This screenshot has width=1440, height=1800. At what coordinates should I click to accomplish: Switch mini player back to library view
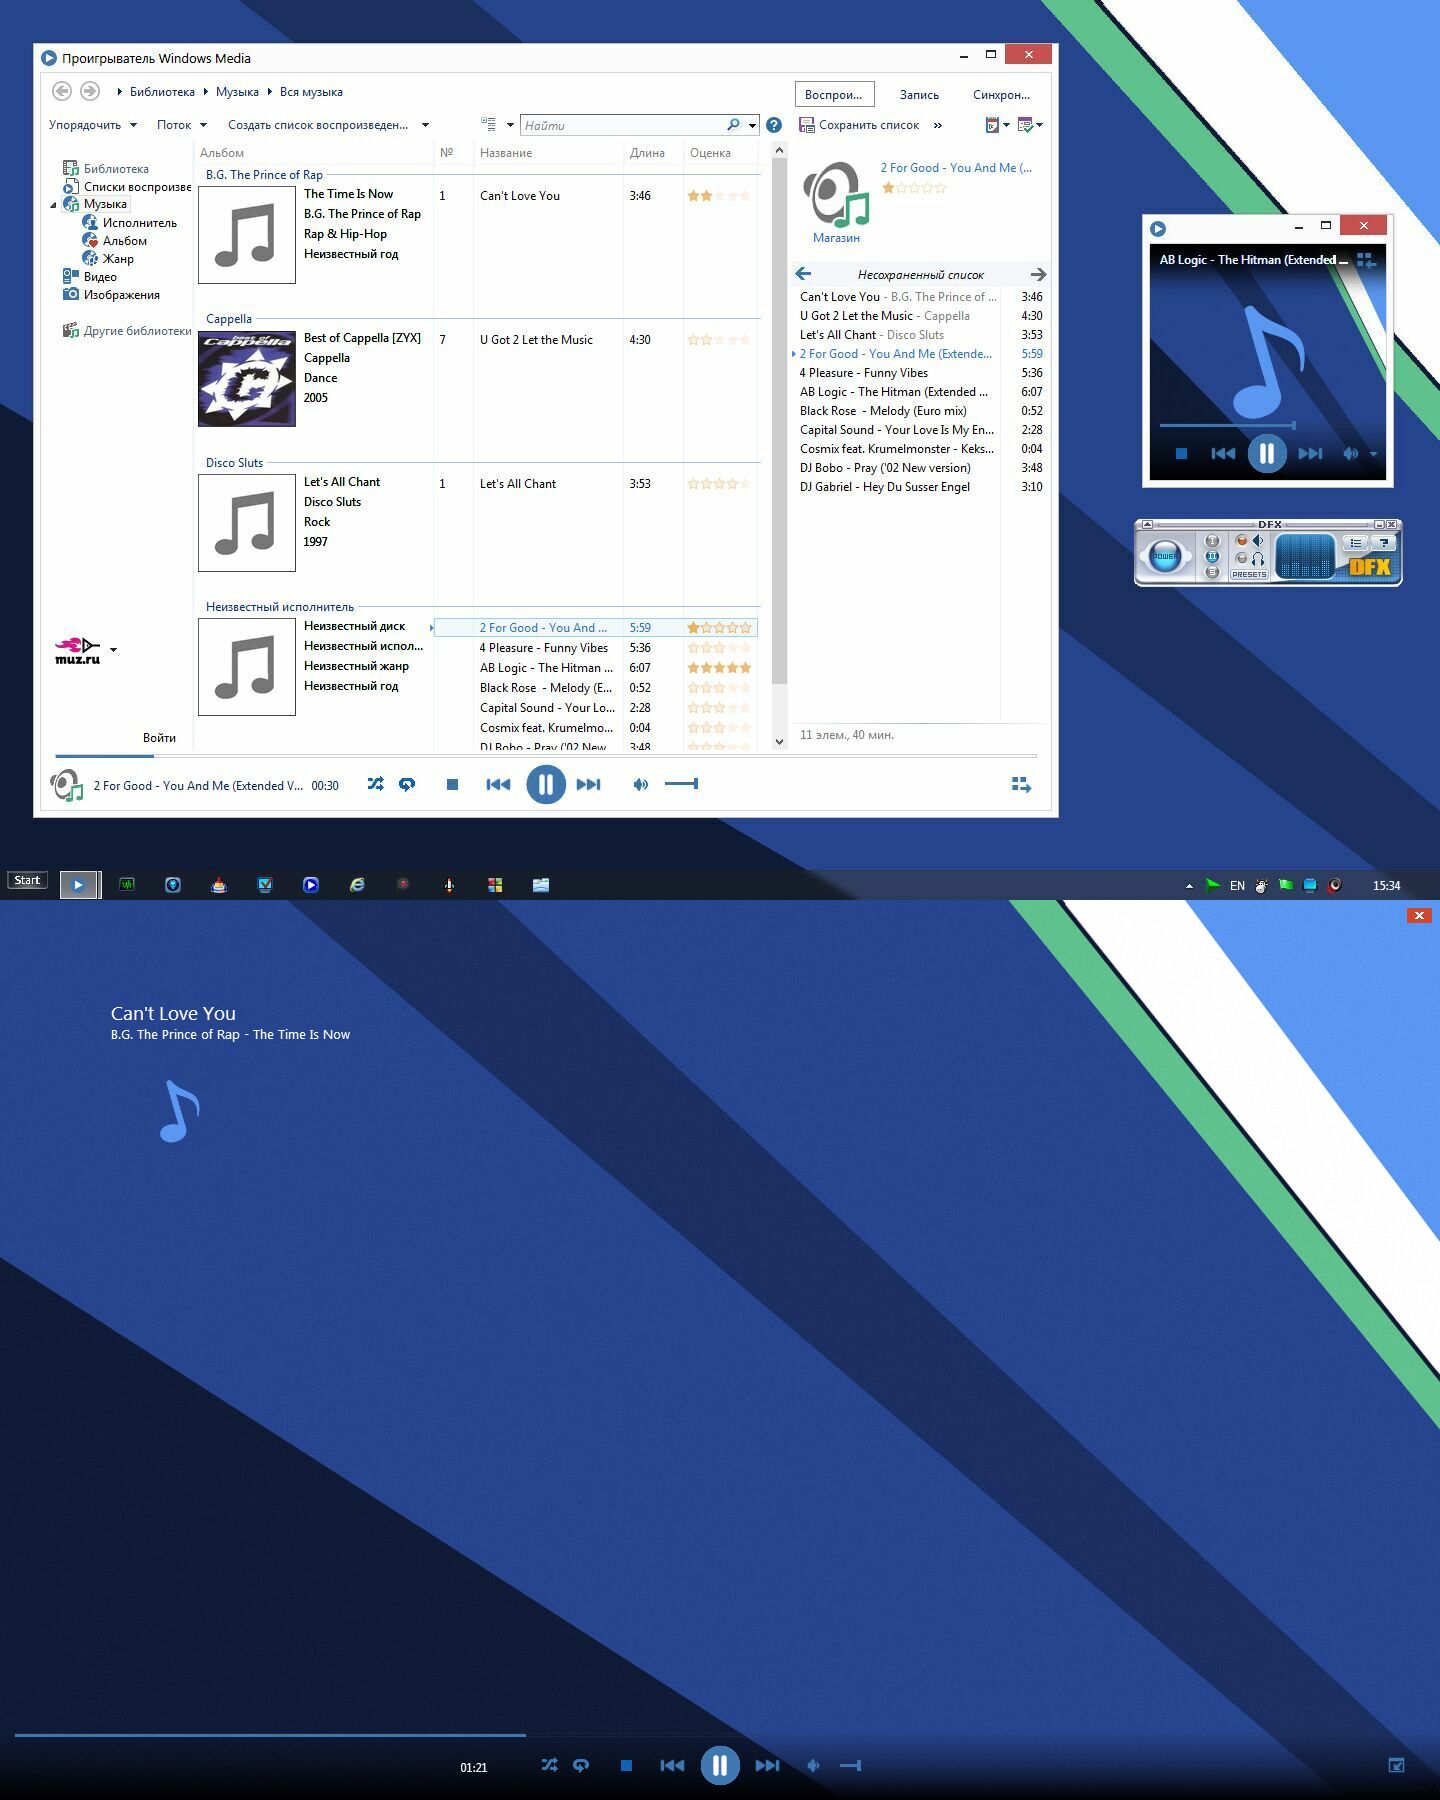(x=1366, y=260)
